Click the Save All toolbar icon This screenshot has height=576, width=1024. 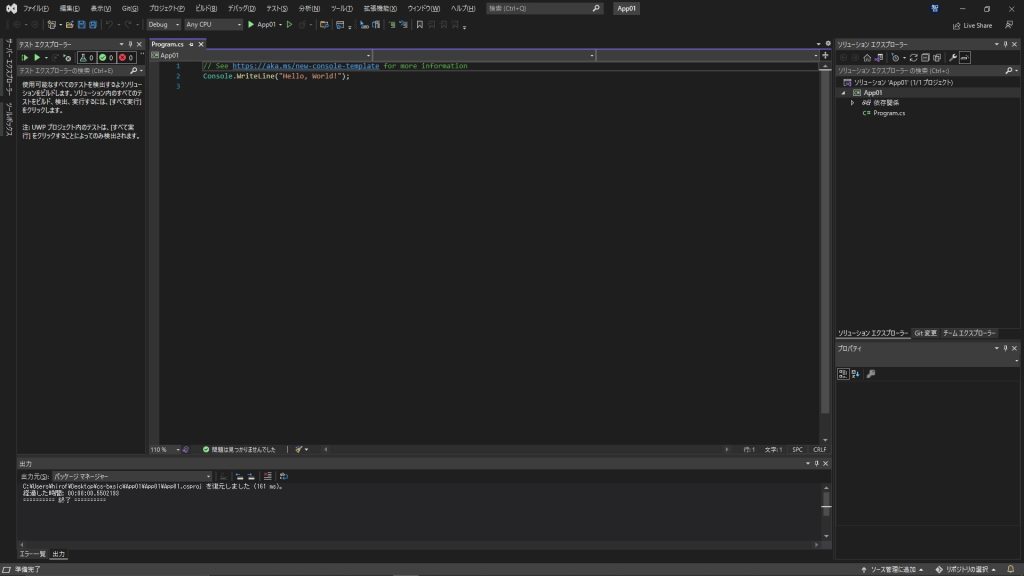click(94, 24)
